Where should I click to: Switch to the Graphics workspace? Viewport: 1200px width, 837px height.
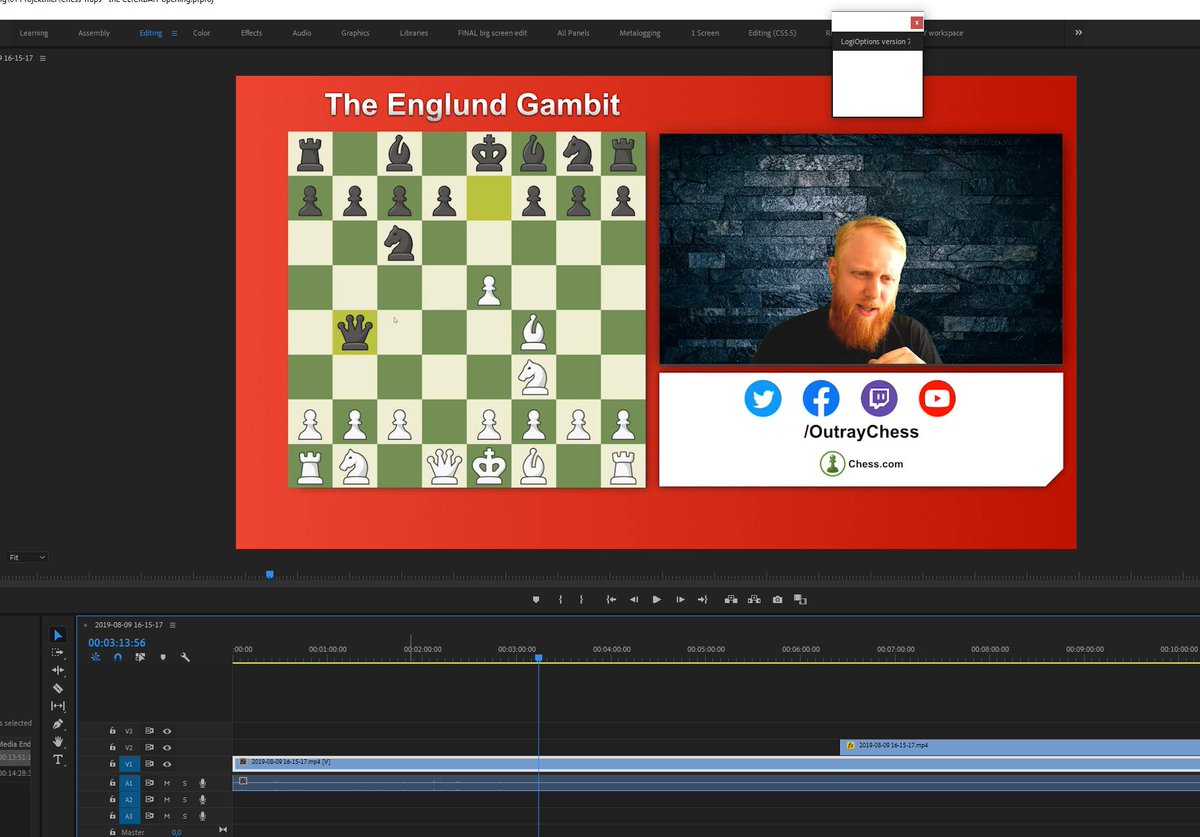355,33
